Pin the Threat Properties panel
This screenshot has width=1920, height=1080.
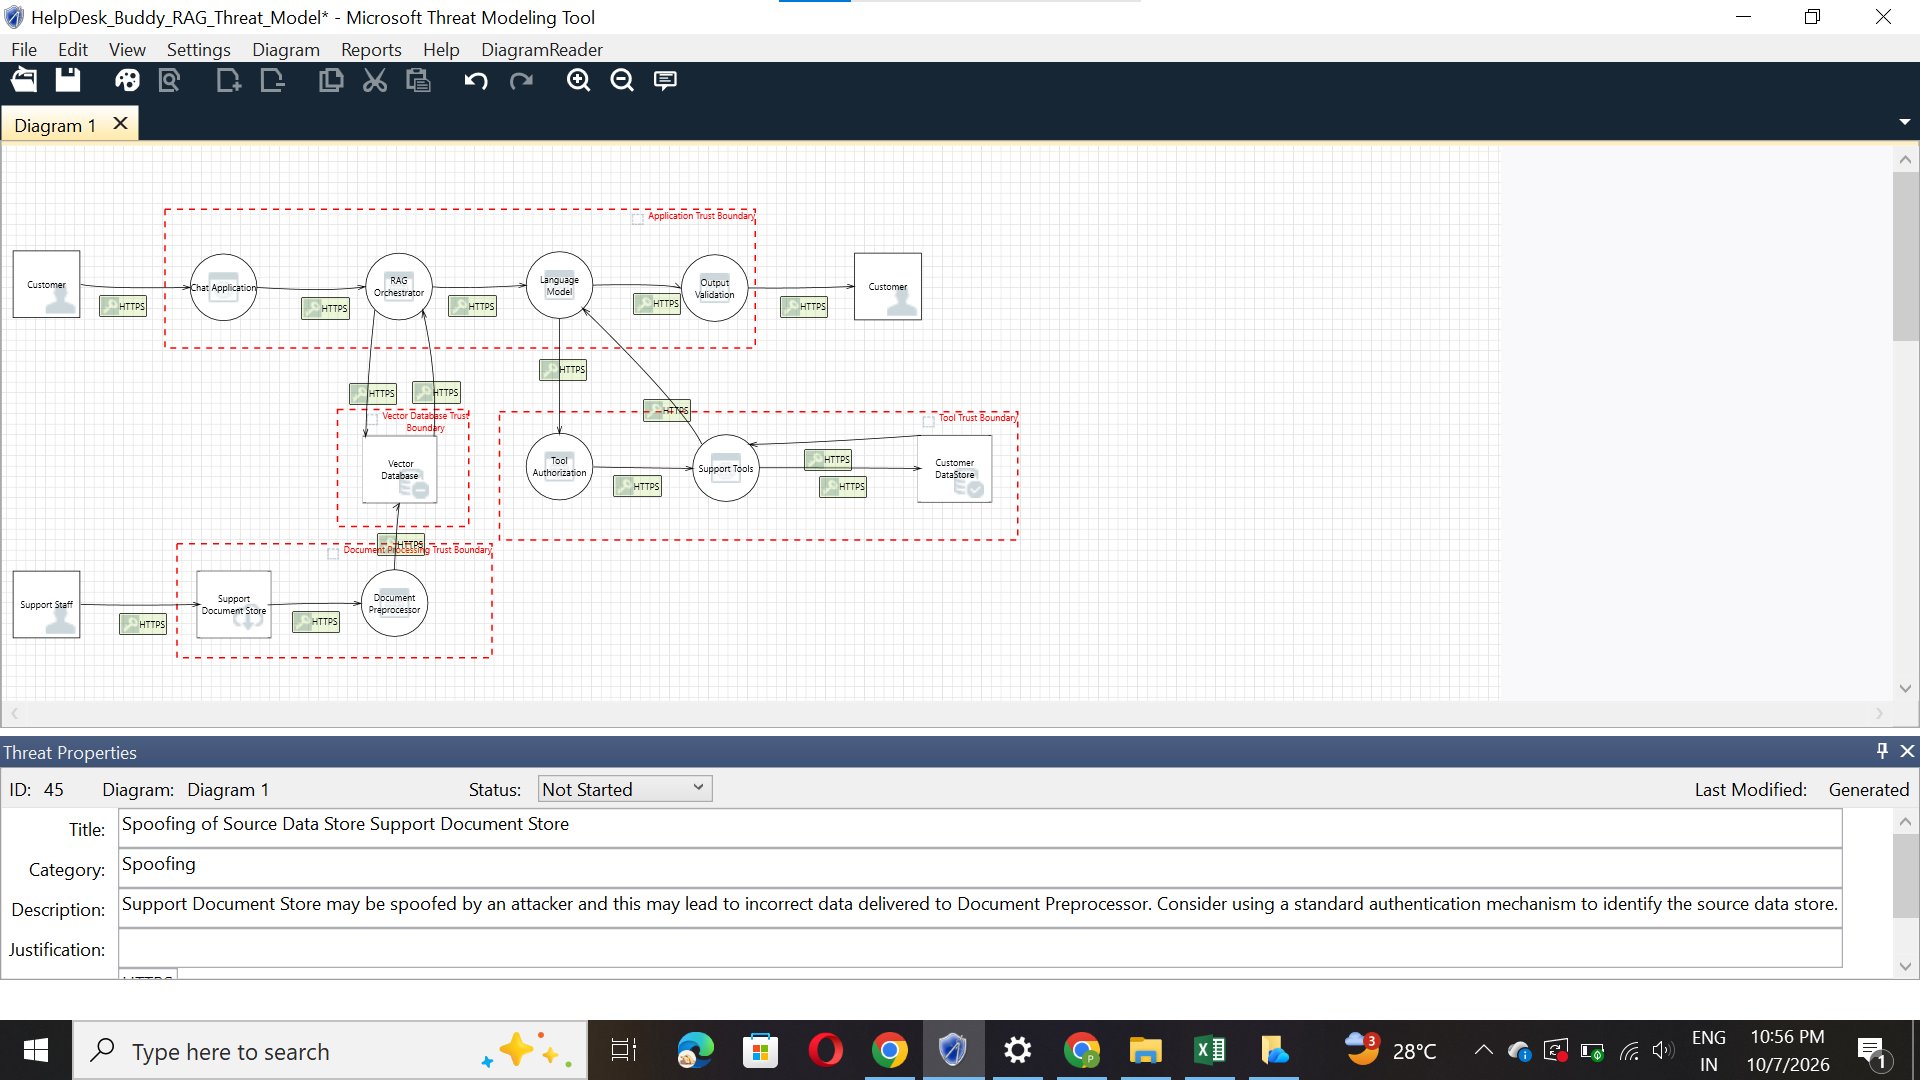click(x=1882, y=751)
